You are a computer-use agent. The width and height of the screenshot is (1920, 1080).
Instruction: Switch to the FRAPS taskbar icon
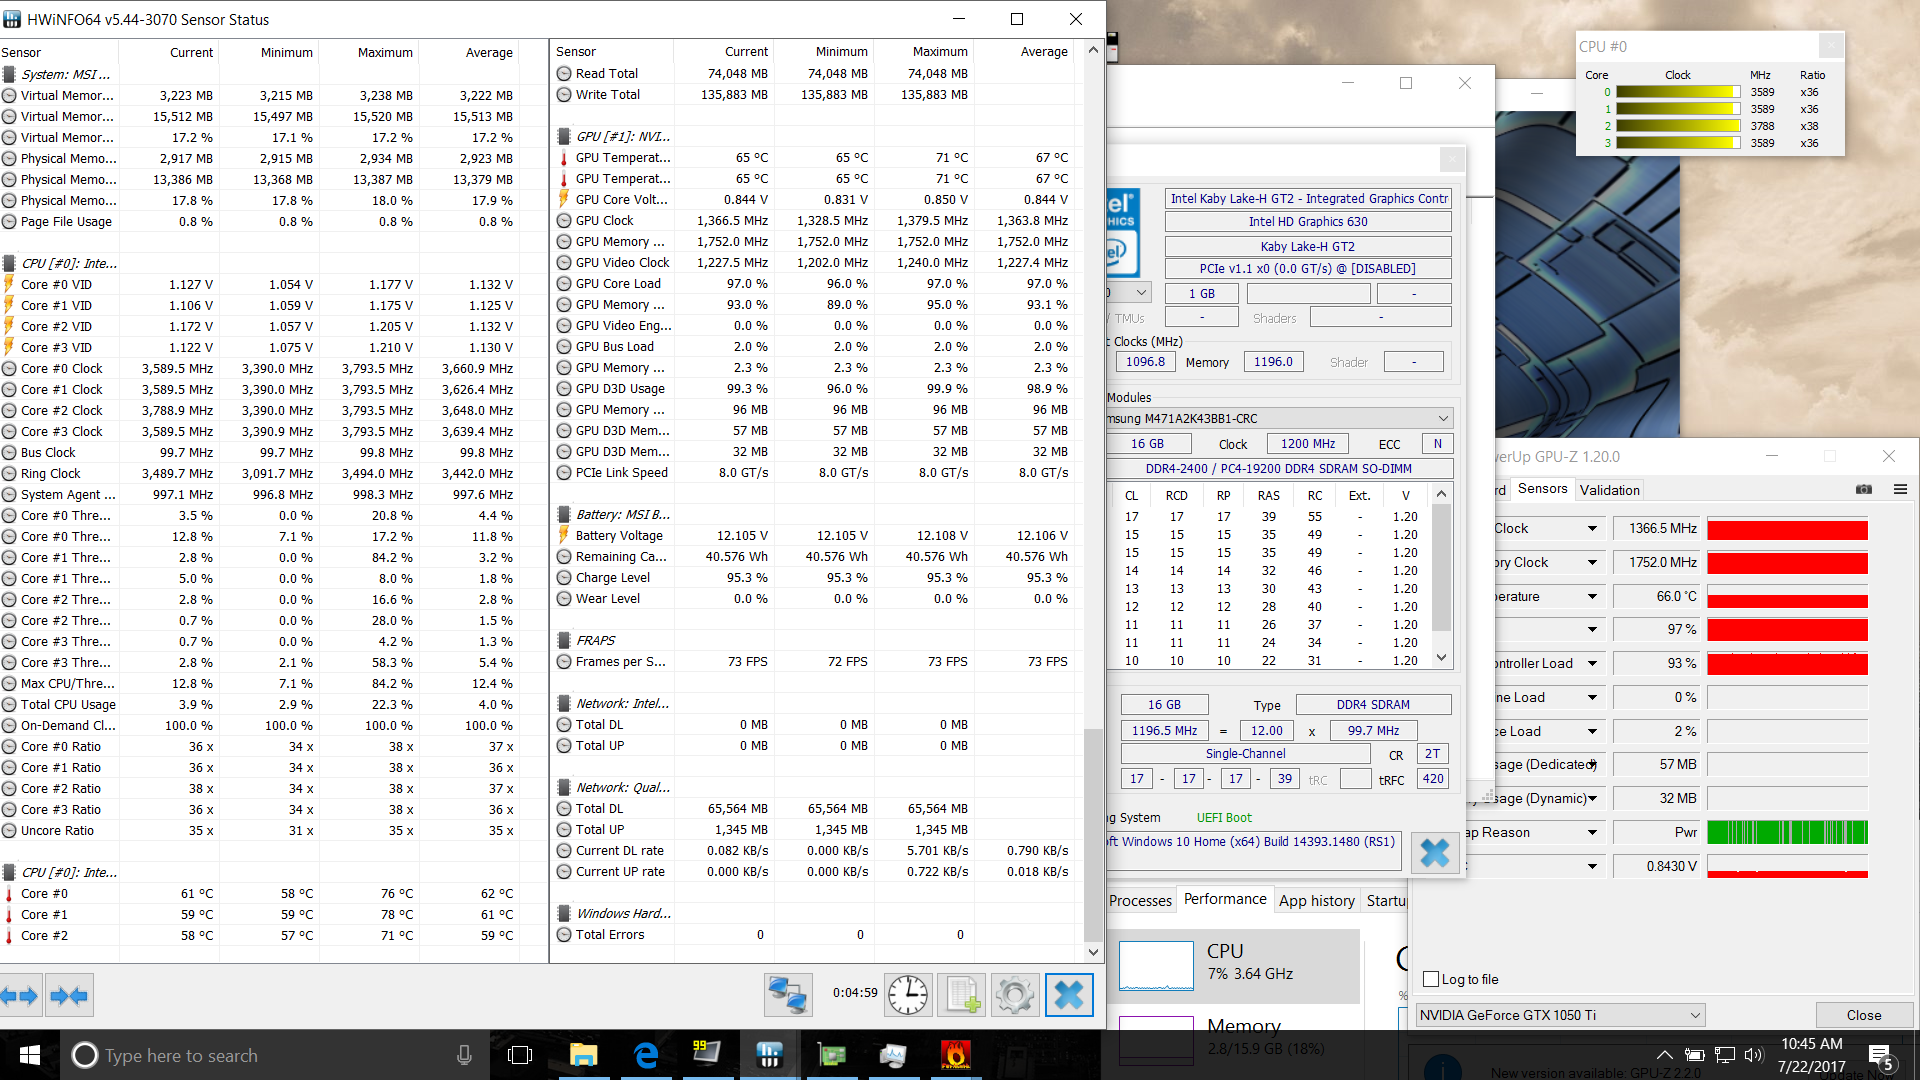point(707,1055)
